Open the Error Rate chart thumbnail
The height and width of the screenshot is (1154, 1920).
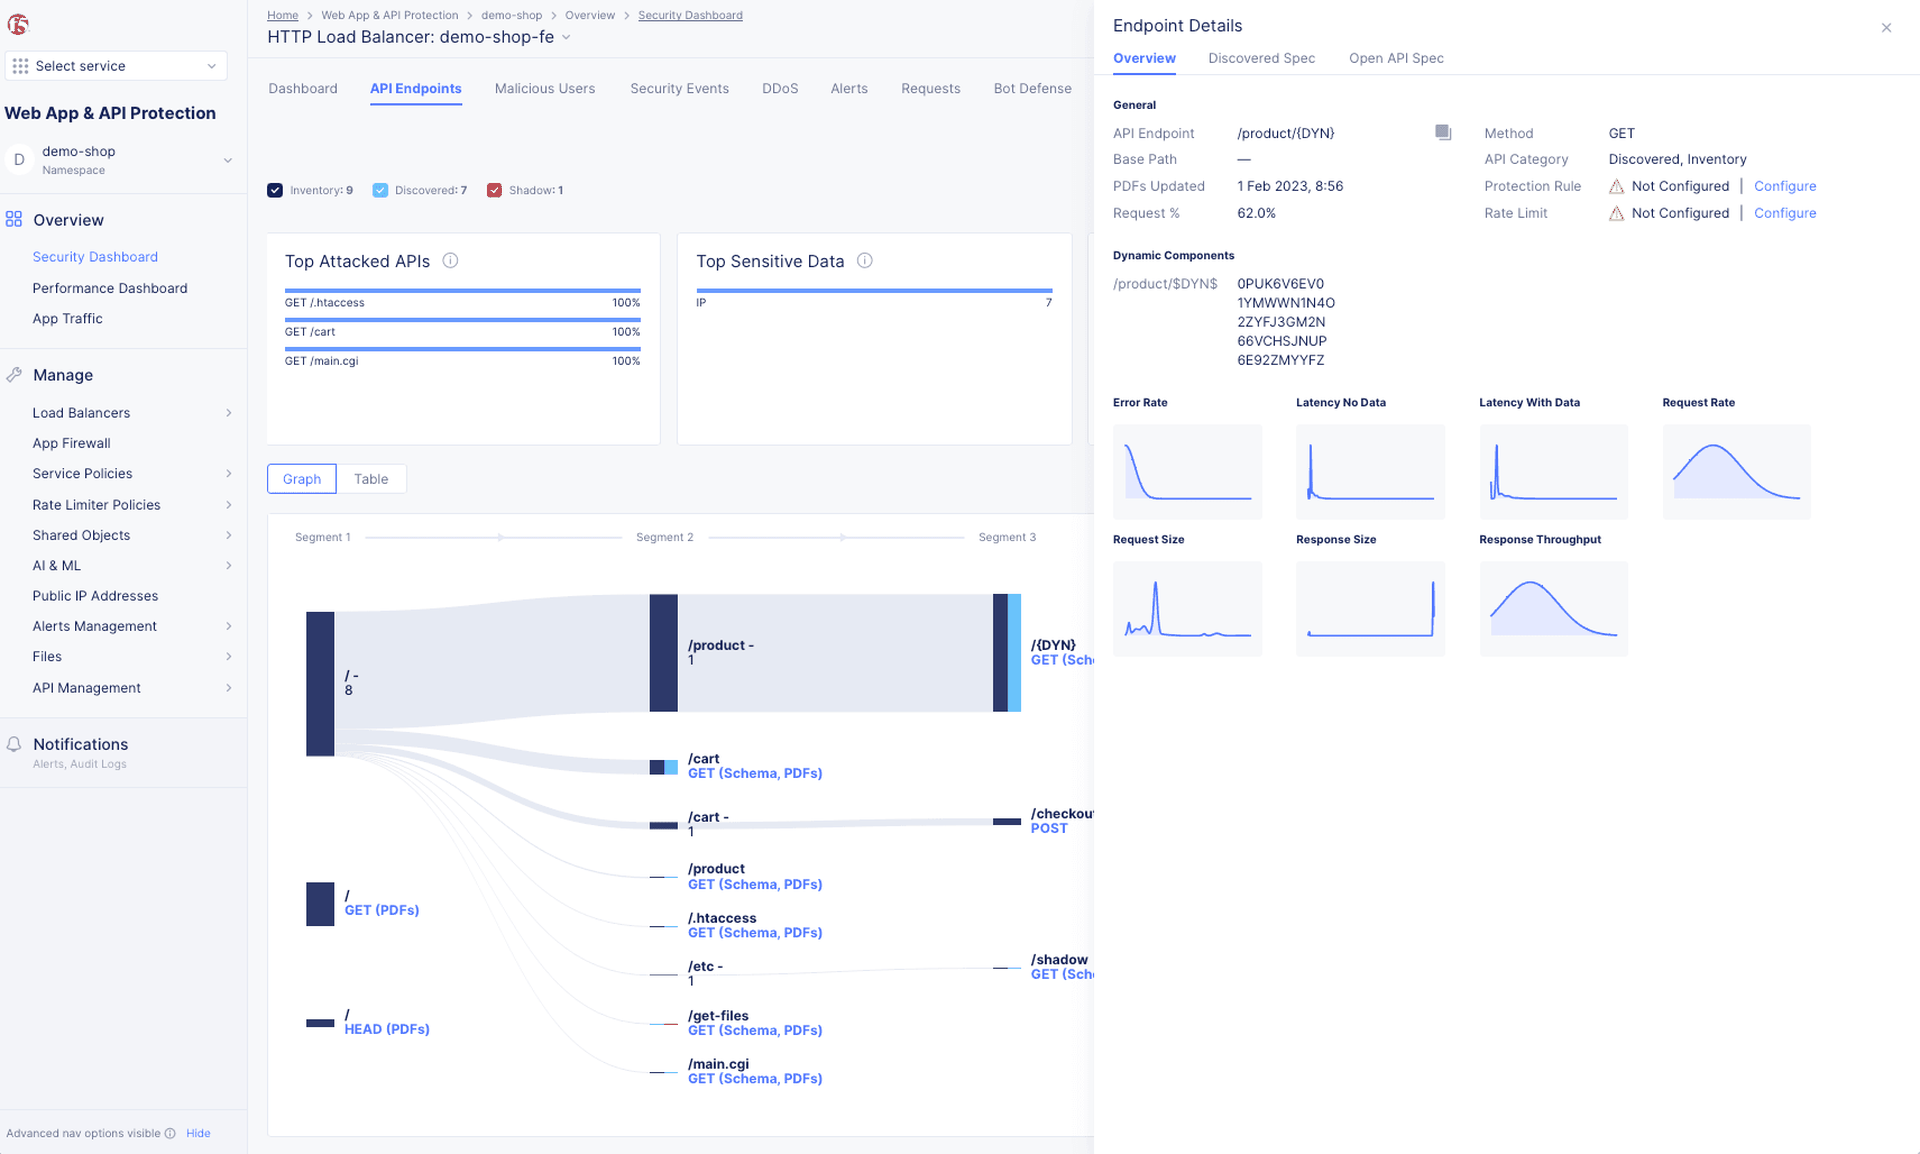(1187, 472)
